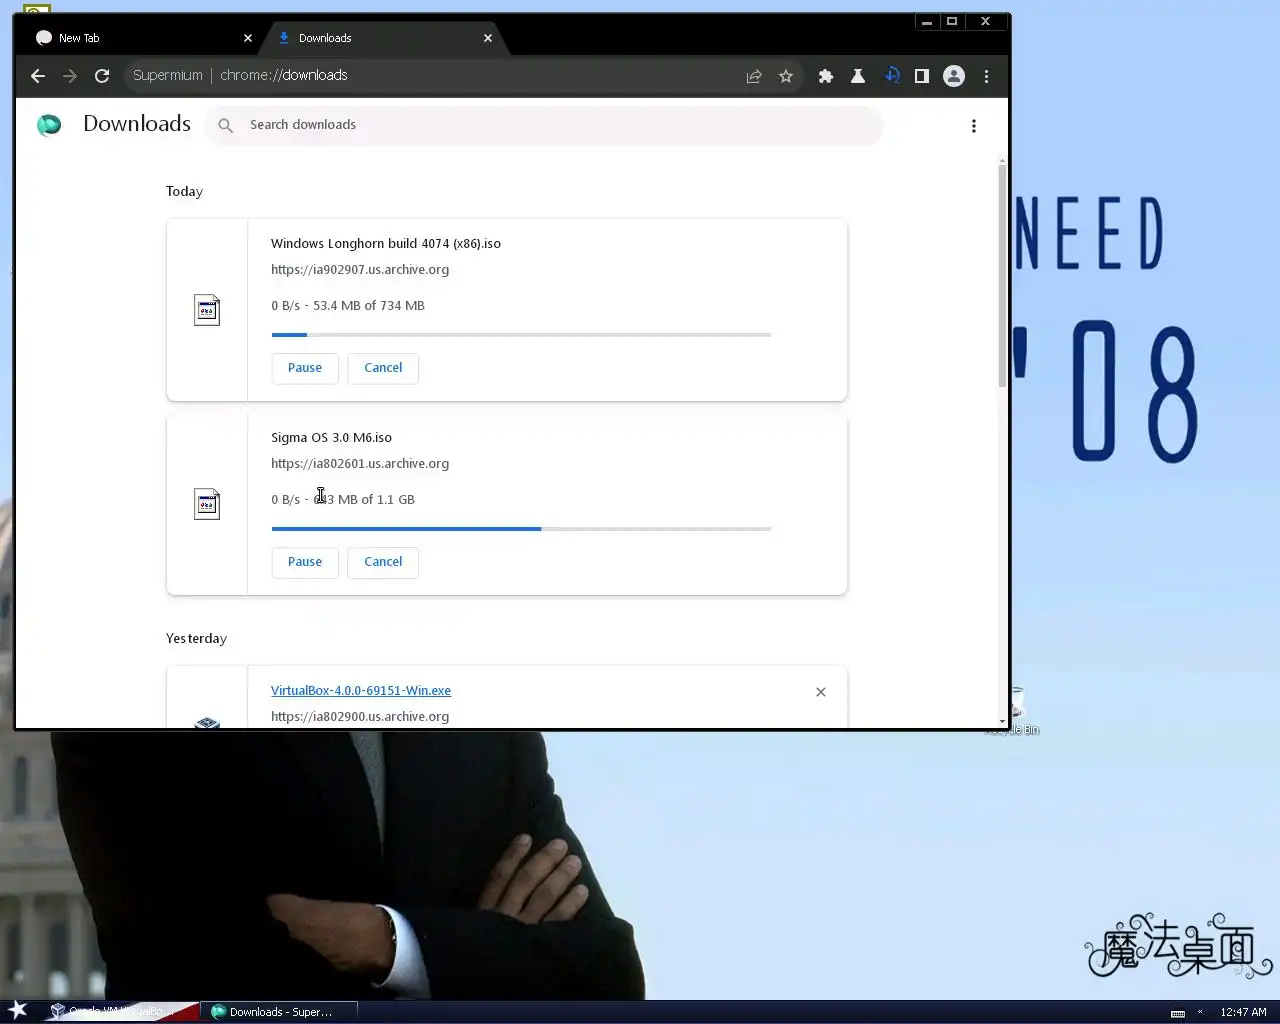
Task: Click the Windows Longhorn download progress bar
Action: tap(521, 335)
